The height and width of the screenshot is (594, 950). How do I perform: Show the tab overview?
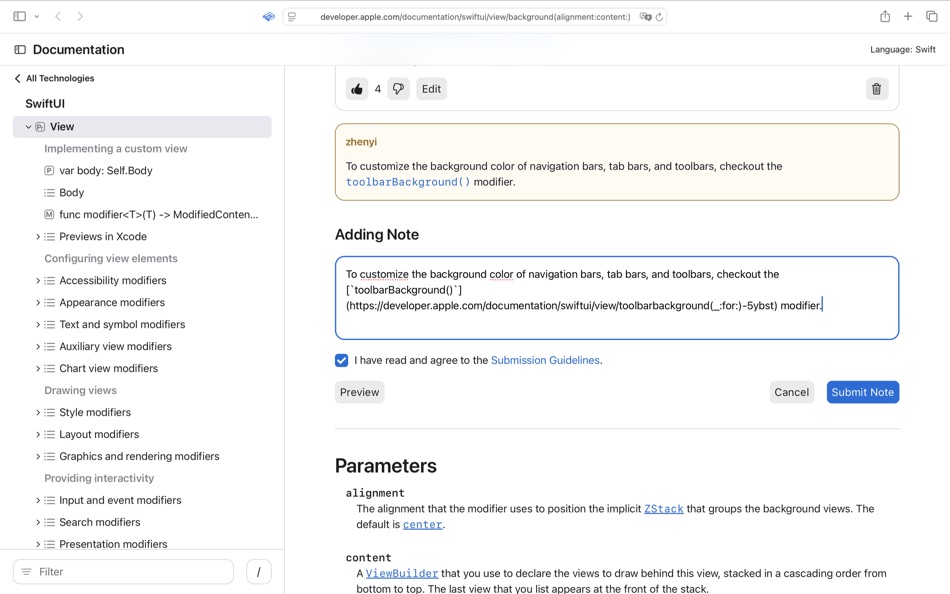tap(931, 16)
